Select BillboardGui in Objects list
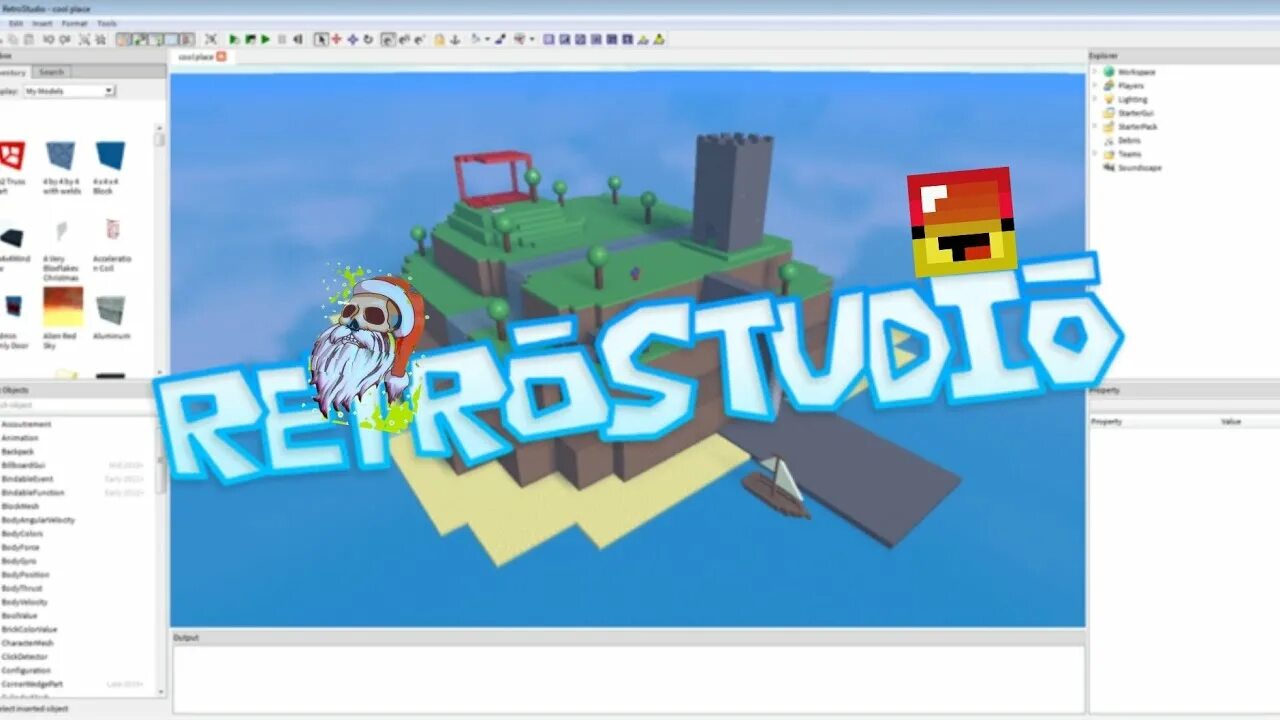This screenshot has height=720, width=1280. tap(23, 465)
